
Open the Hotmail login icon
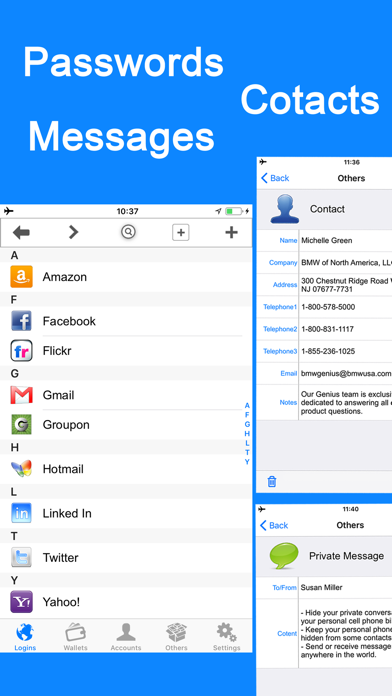(21, 469)
